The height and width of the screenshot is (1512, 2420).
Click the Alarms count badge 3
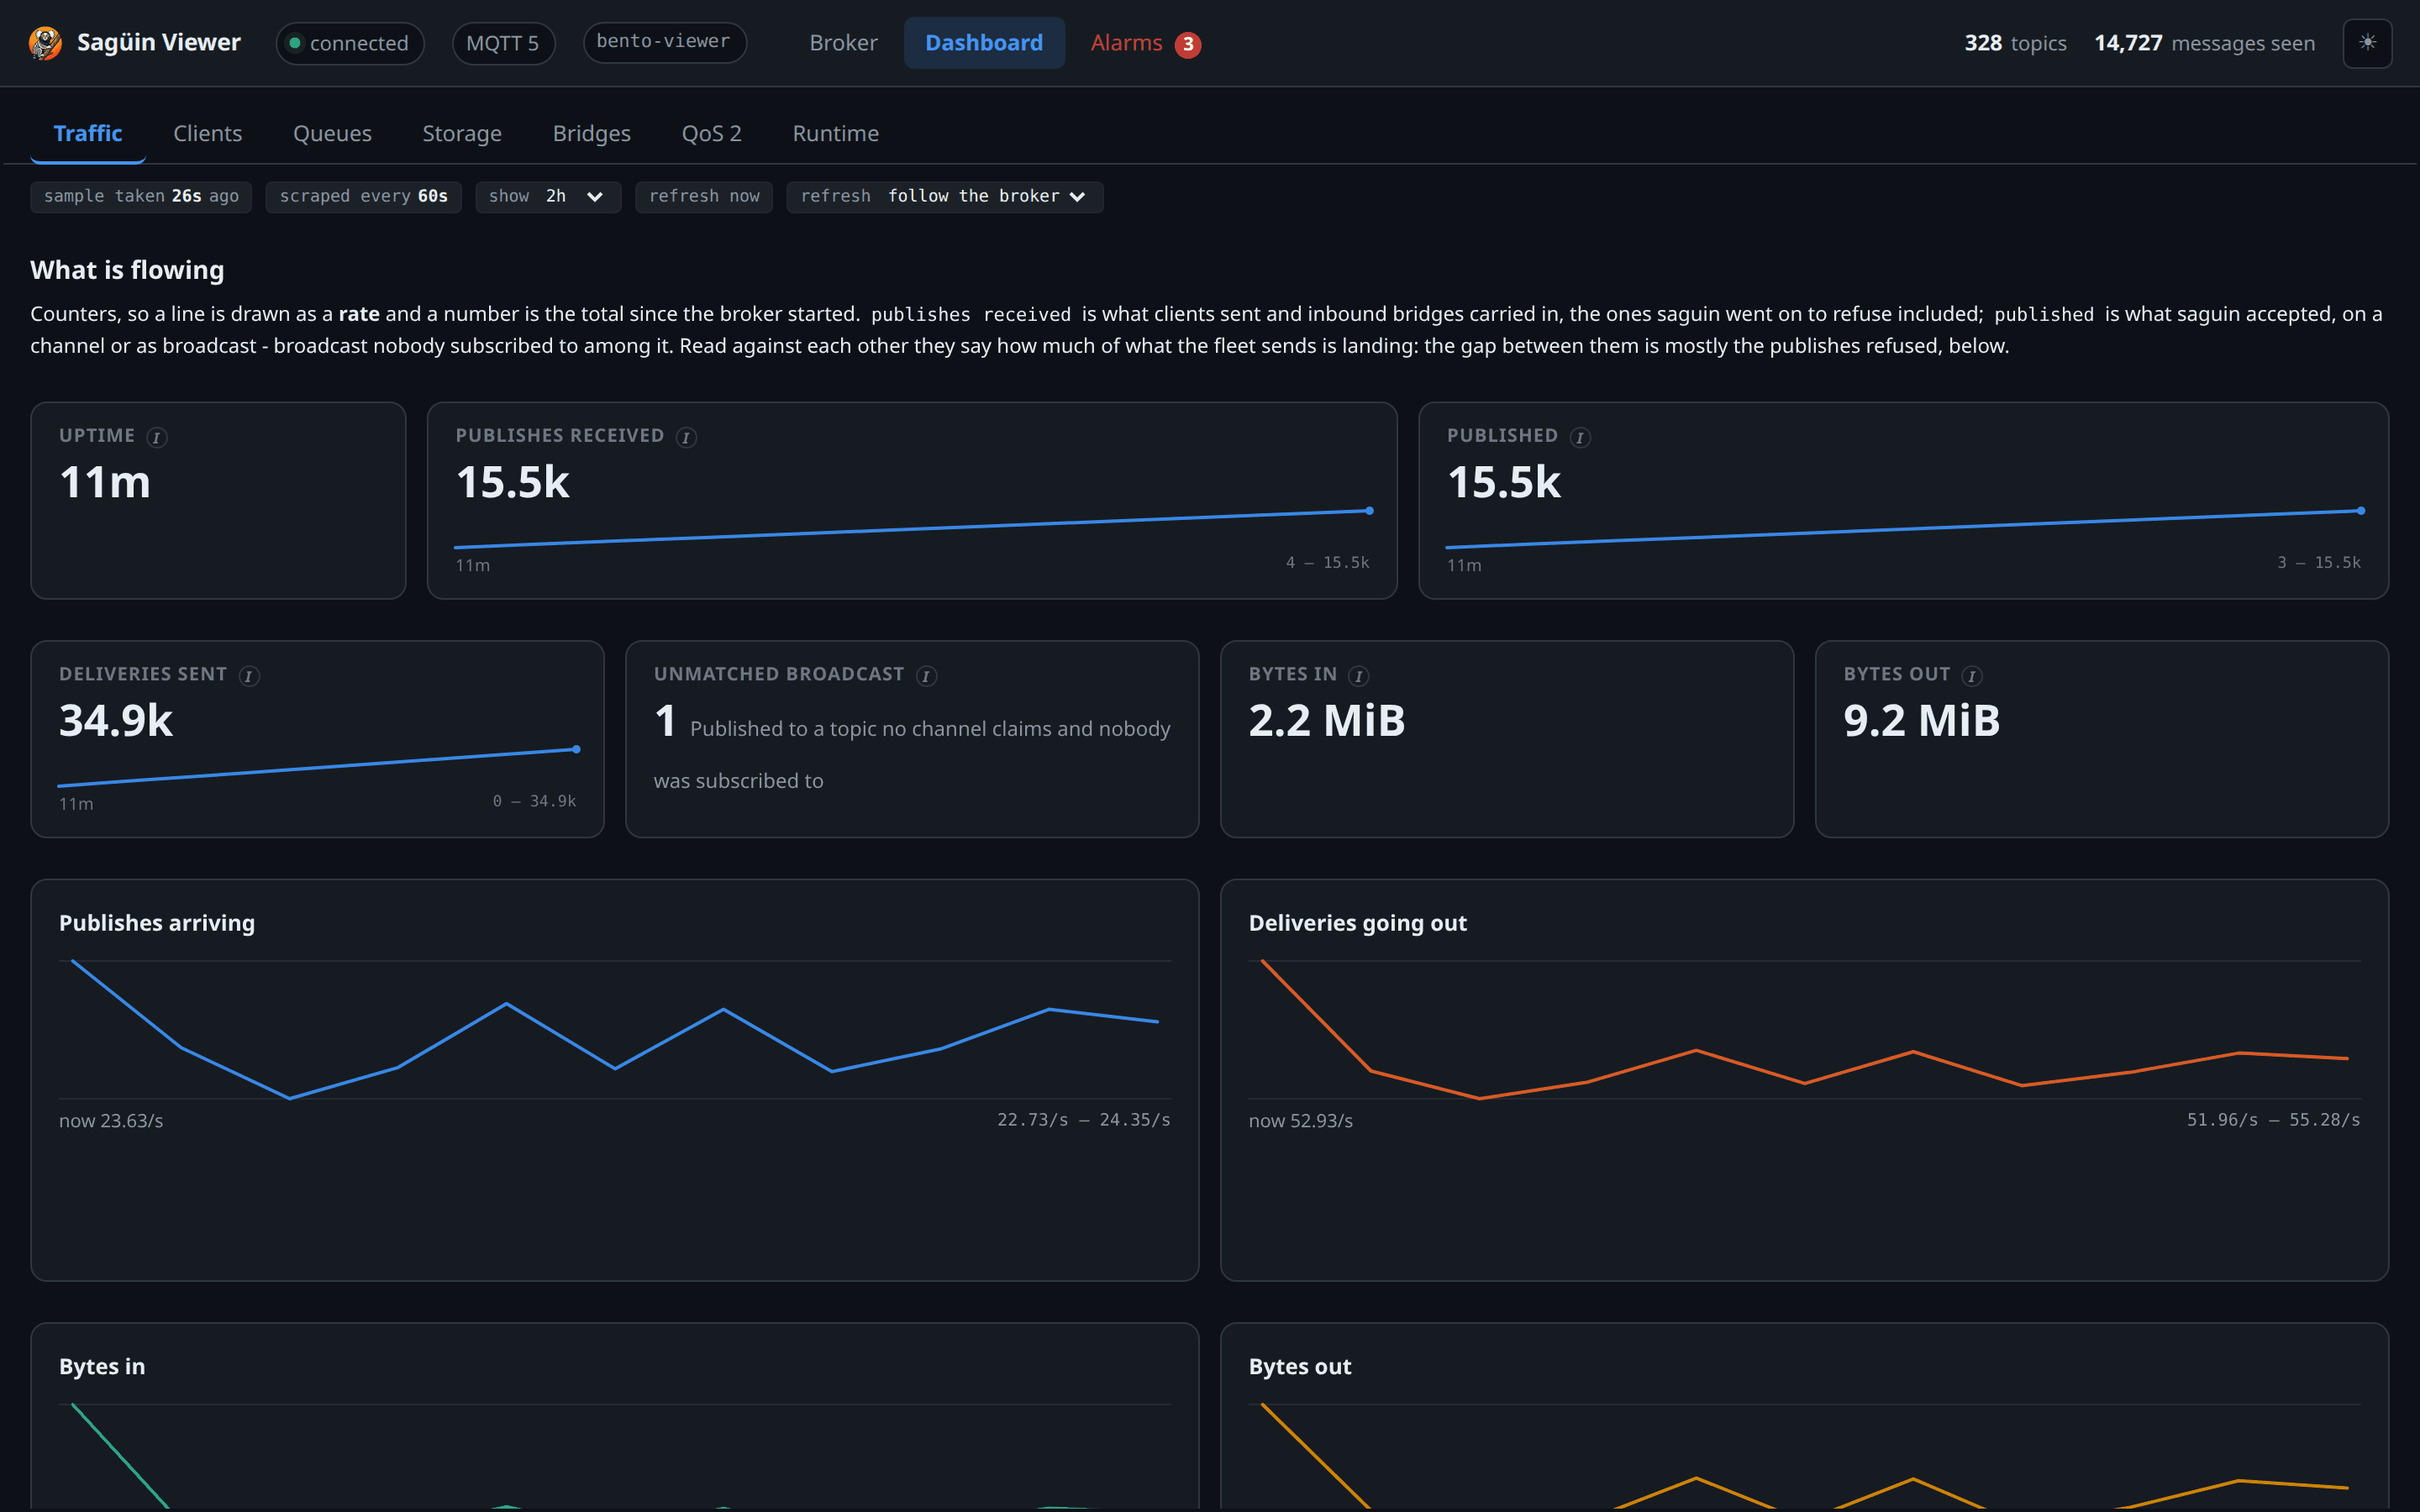(1188, 44)
